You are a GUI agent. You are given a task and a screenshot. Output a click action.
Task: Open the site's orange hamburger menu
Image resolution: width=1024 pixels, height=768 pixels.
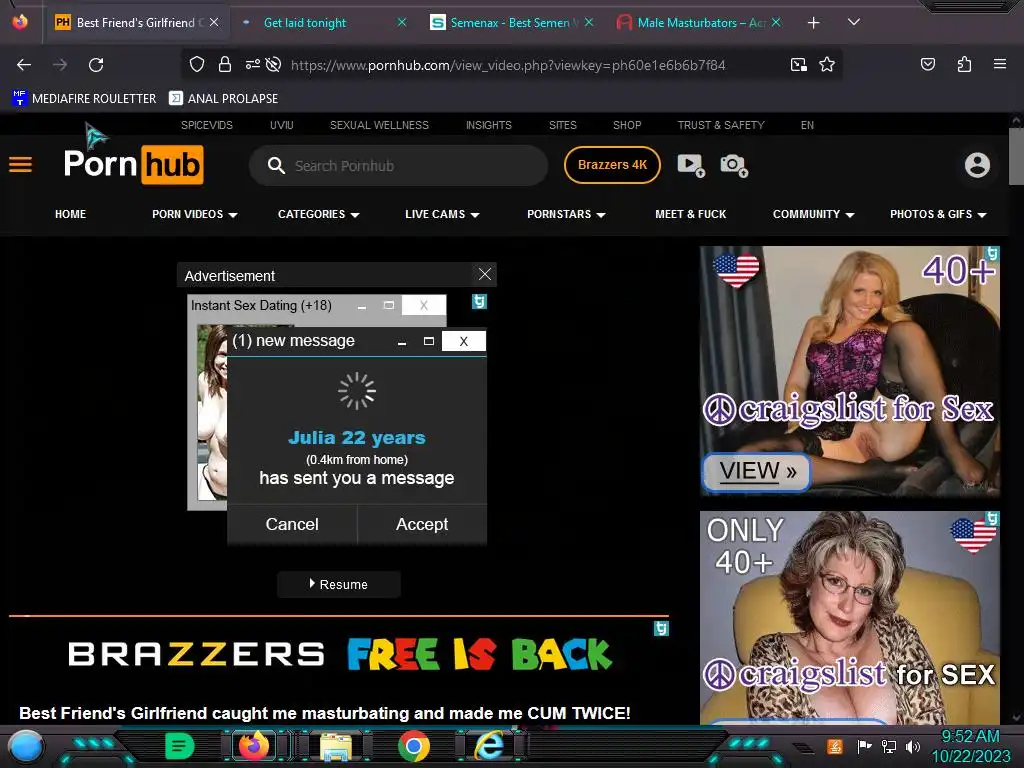(x=20, y=165)
